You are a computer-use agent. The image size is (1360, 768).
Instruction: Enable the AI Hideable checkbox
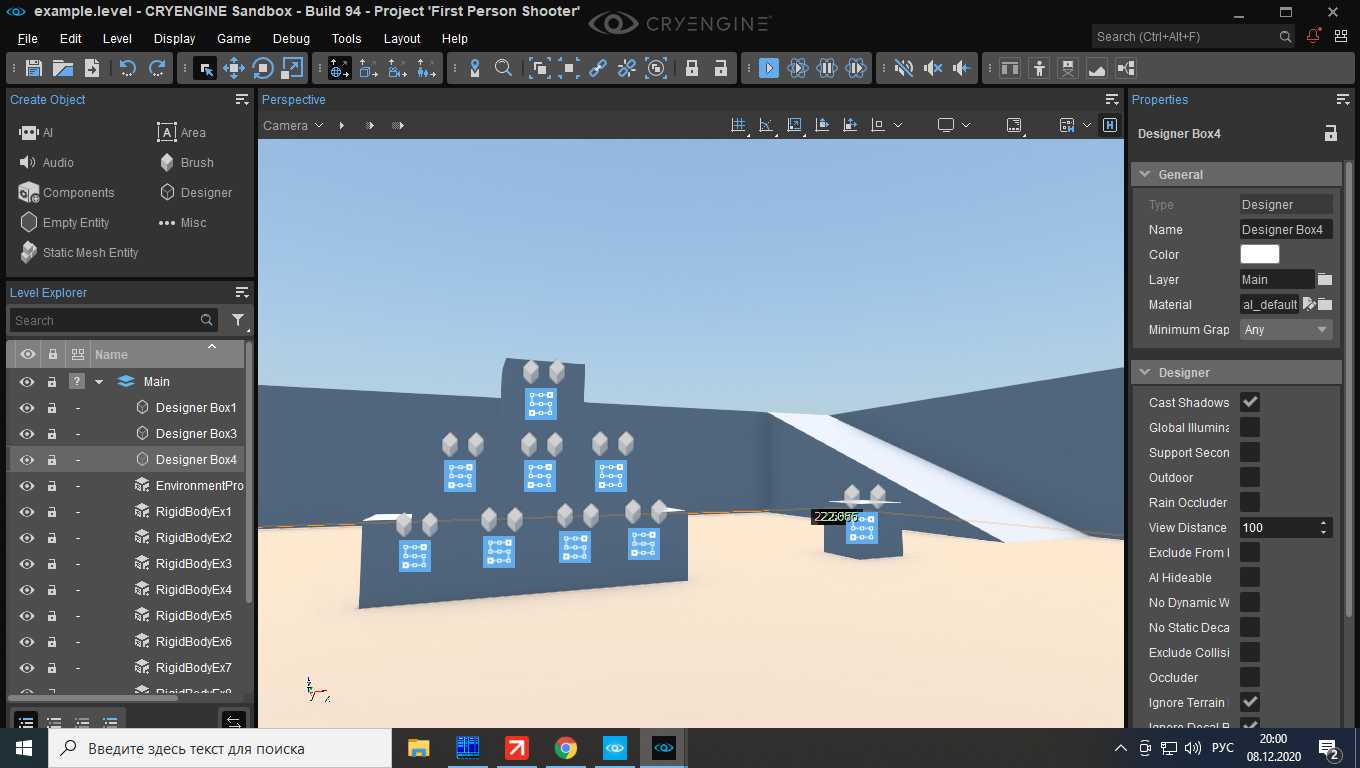tap(1250, 577)
